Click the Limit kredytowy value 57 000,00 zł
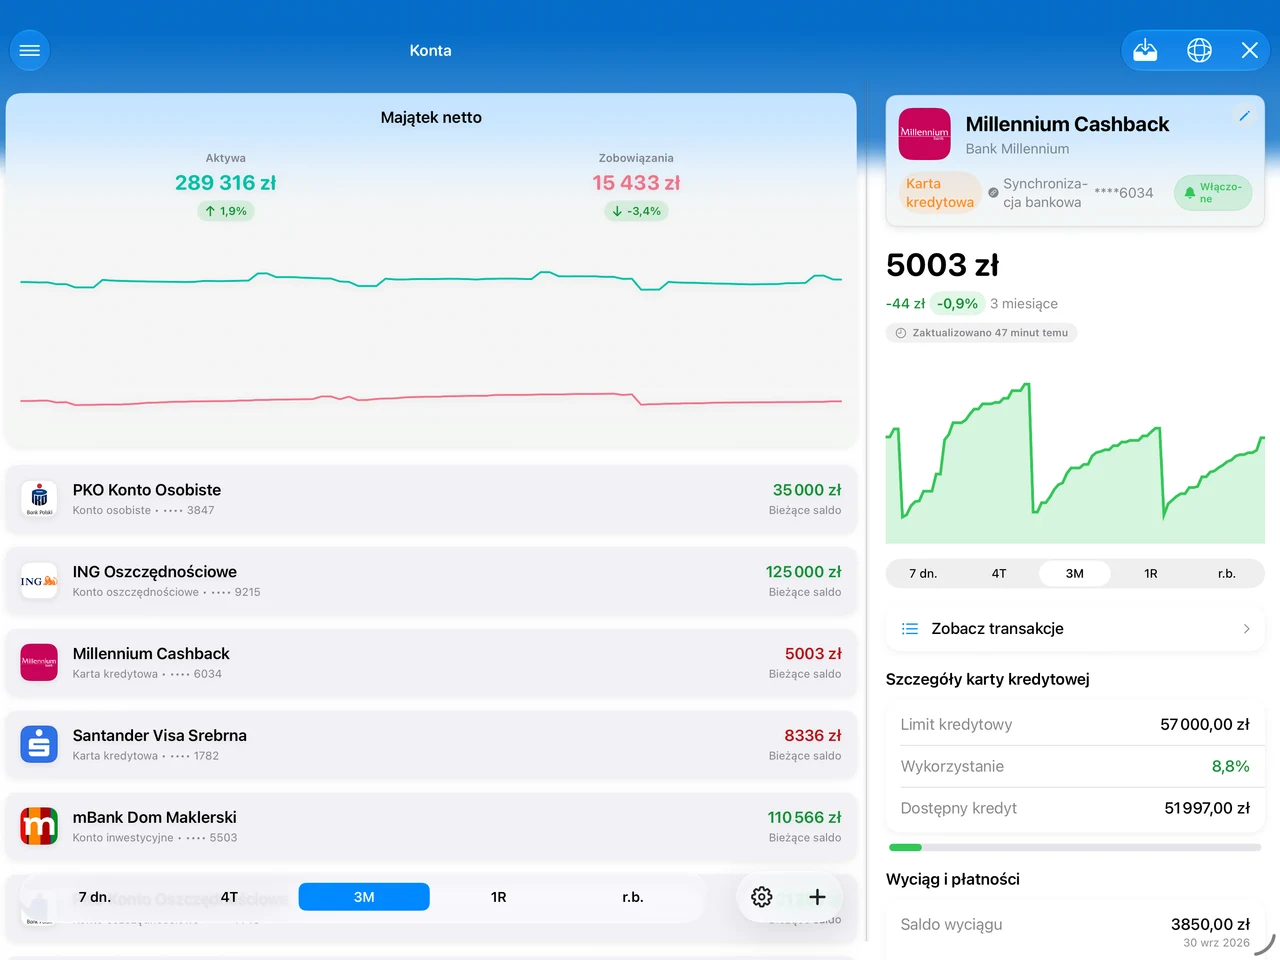 click(1205, 725)
